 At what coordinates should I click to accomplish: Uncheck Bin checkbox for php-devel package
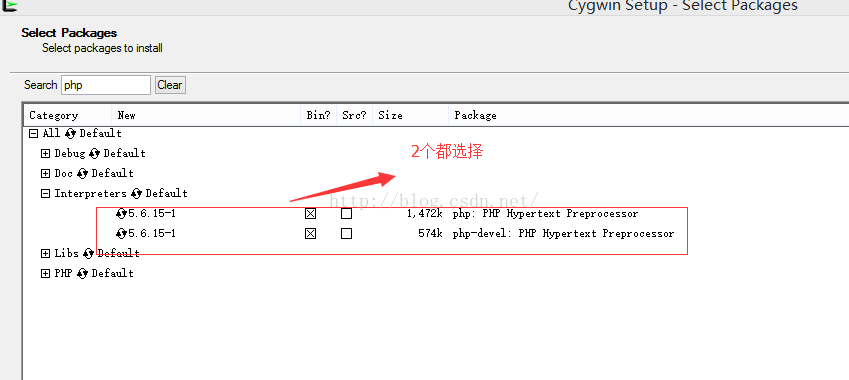[x=310, y=234]
